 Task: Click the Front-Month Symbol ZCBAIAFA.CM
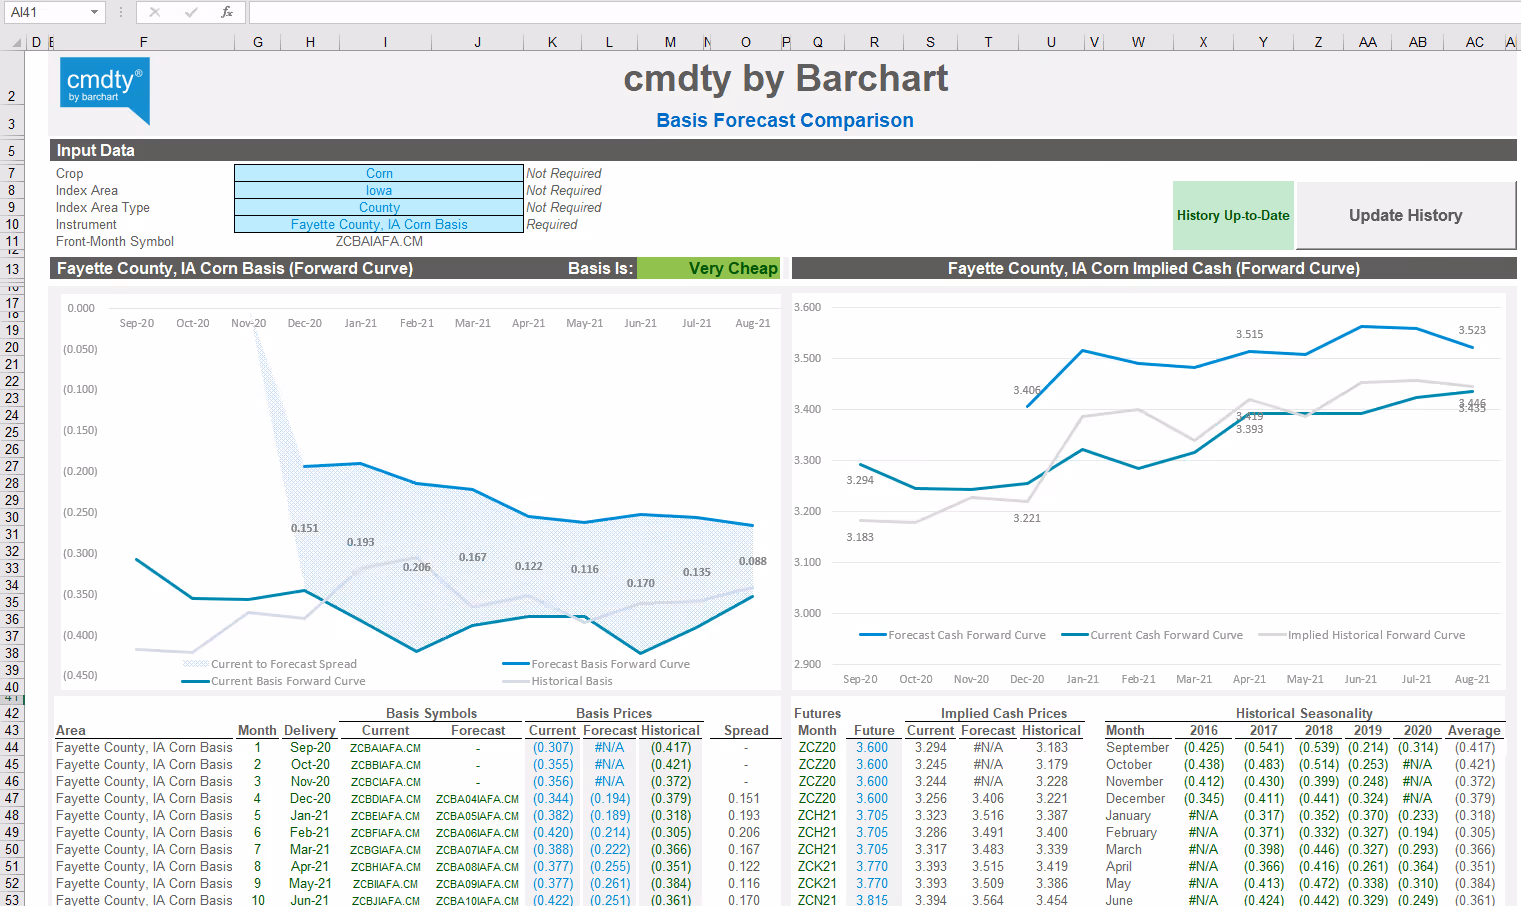coord(379,241)
